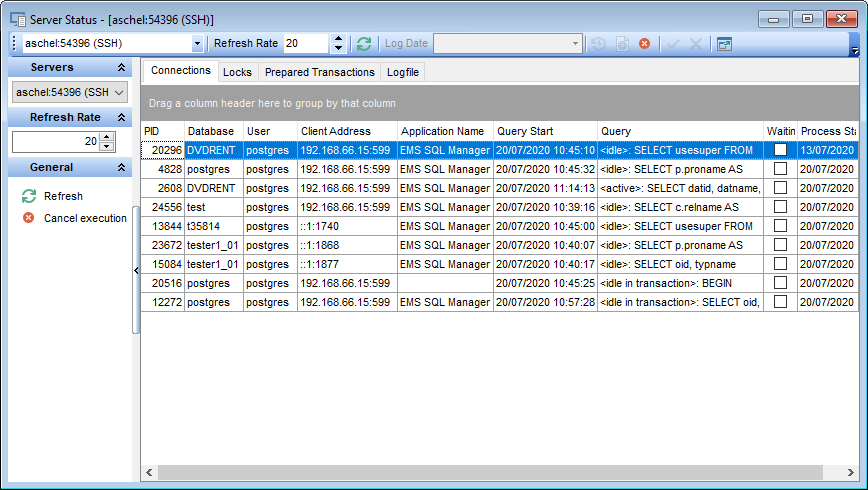Image resolution: width=868 pixels, height=490 pixels.
Task: Click the PID 12272 cell
Action: (x=163, y=302)
